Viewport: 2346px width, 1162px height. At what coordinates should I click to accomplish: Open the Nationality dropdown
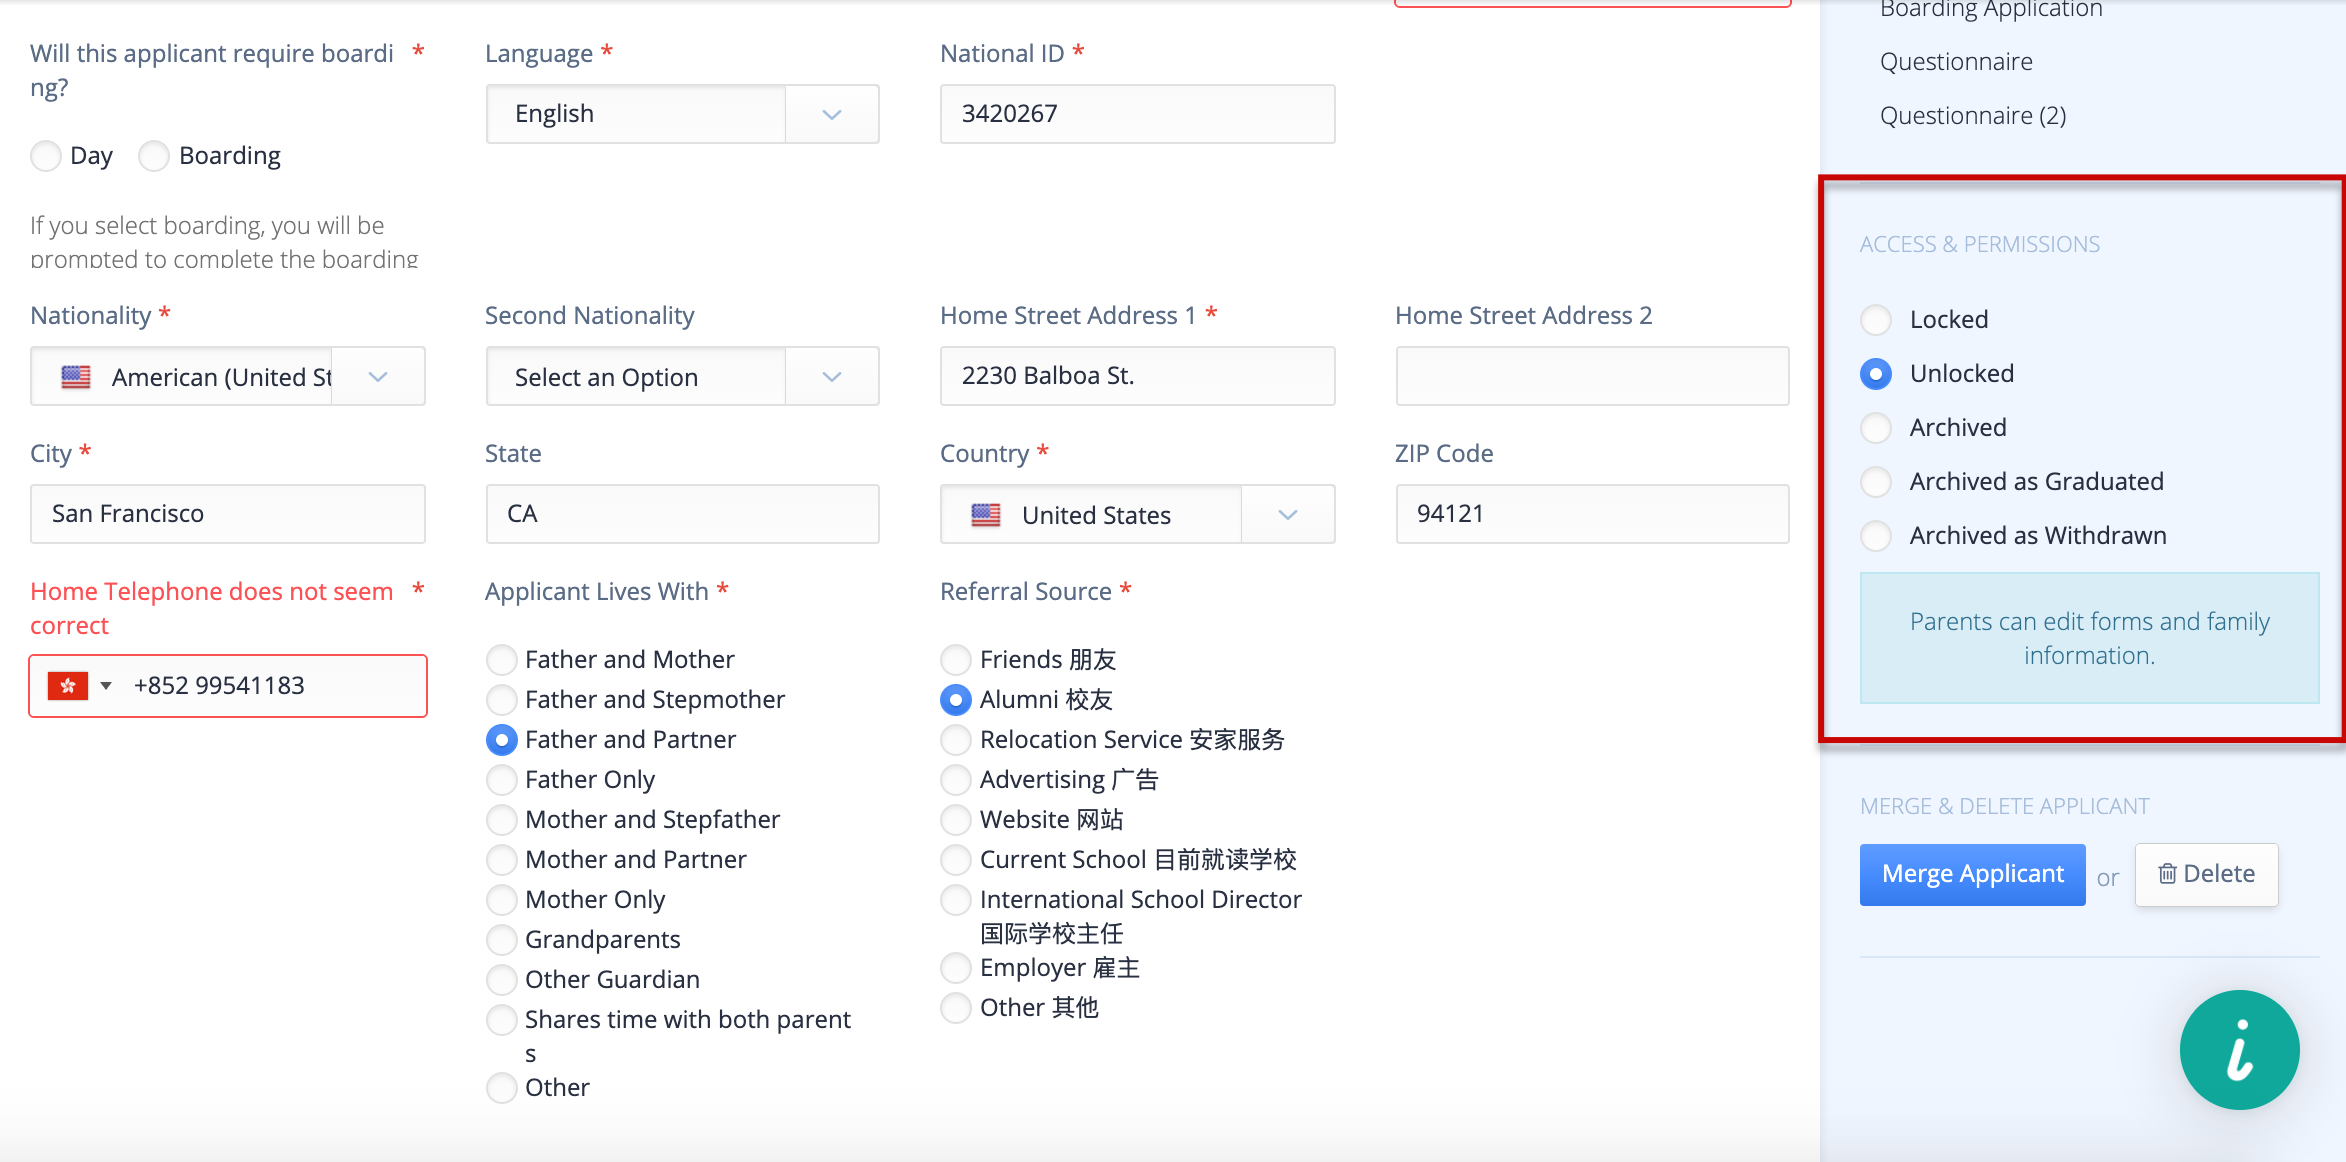(x=228, y=376)
